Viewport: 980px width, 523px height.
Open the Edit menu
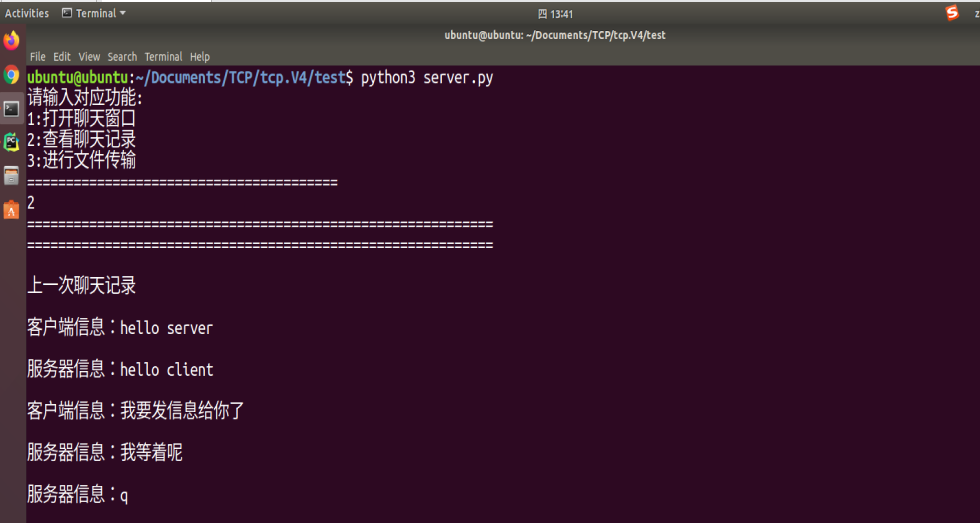pos(62,57)
